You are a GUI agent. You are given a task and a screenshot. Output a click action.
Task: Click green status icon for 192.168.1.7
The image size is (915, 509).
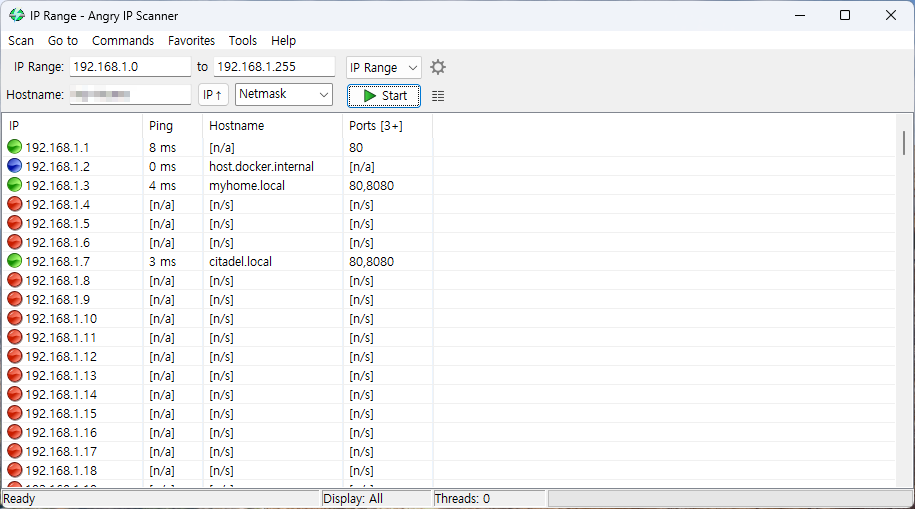(15, 262)
